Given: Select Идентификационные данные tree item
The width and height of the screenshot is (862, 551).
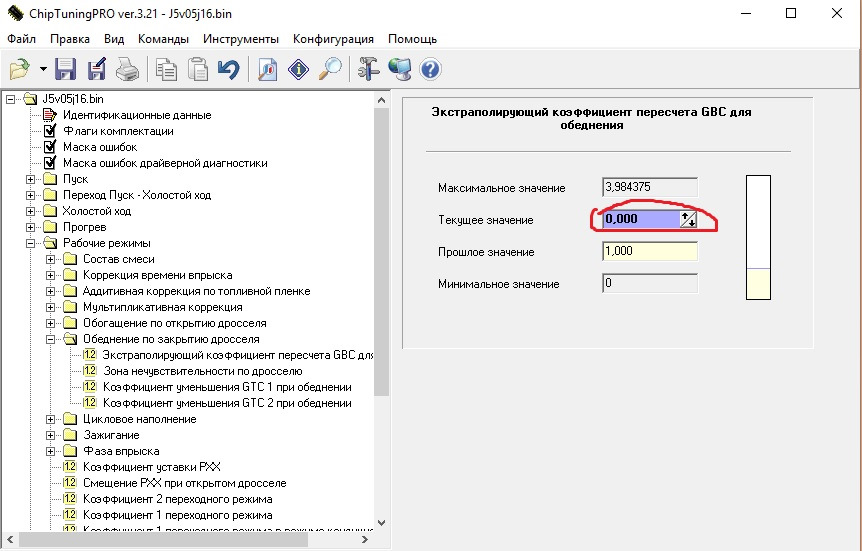Looking at the screenshot, I should tap(137, 115).
